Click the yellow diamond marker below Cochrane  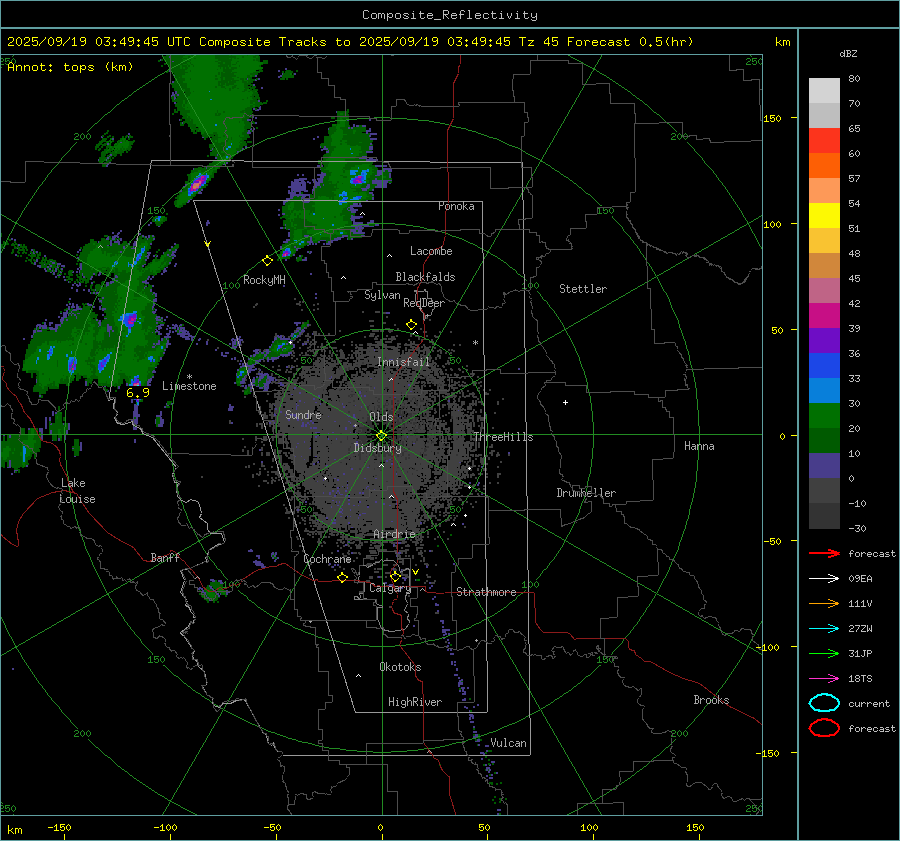click(343, 577)
